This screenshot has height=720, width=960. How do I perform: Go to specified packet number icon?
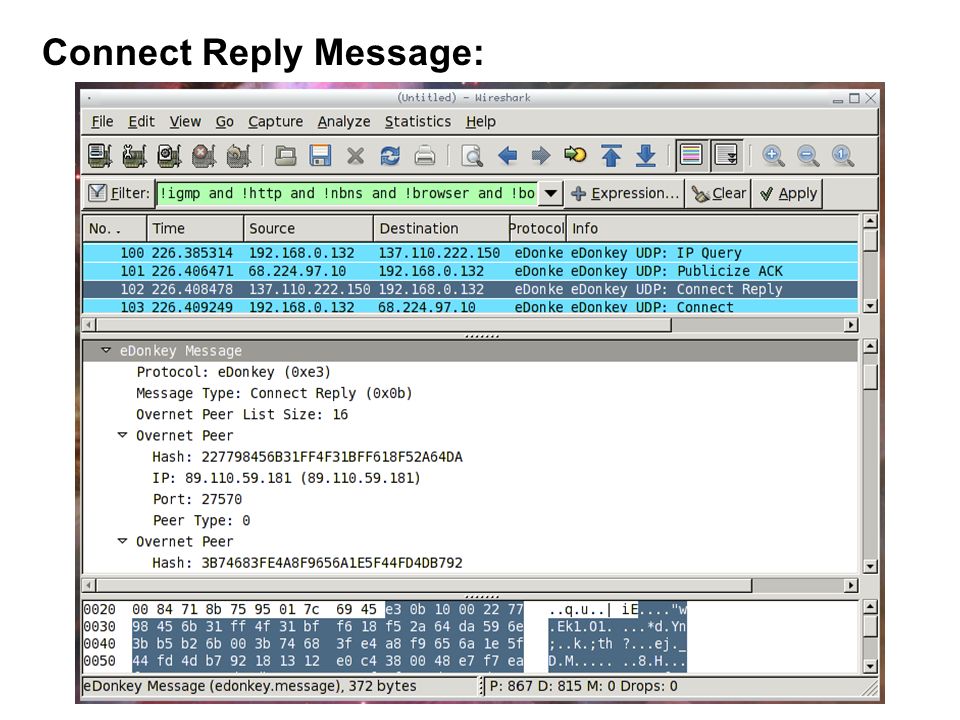[x=576, y=155]
